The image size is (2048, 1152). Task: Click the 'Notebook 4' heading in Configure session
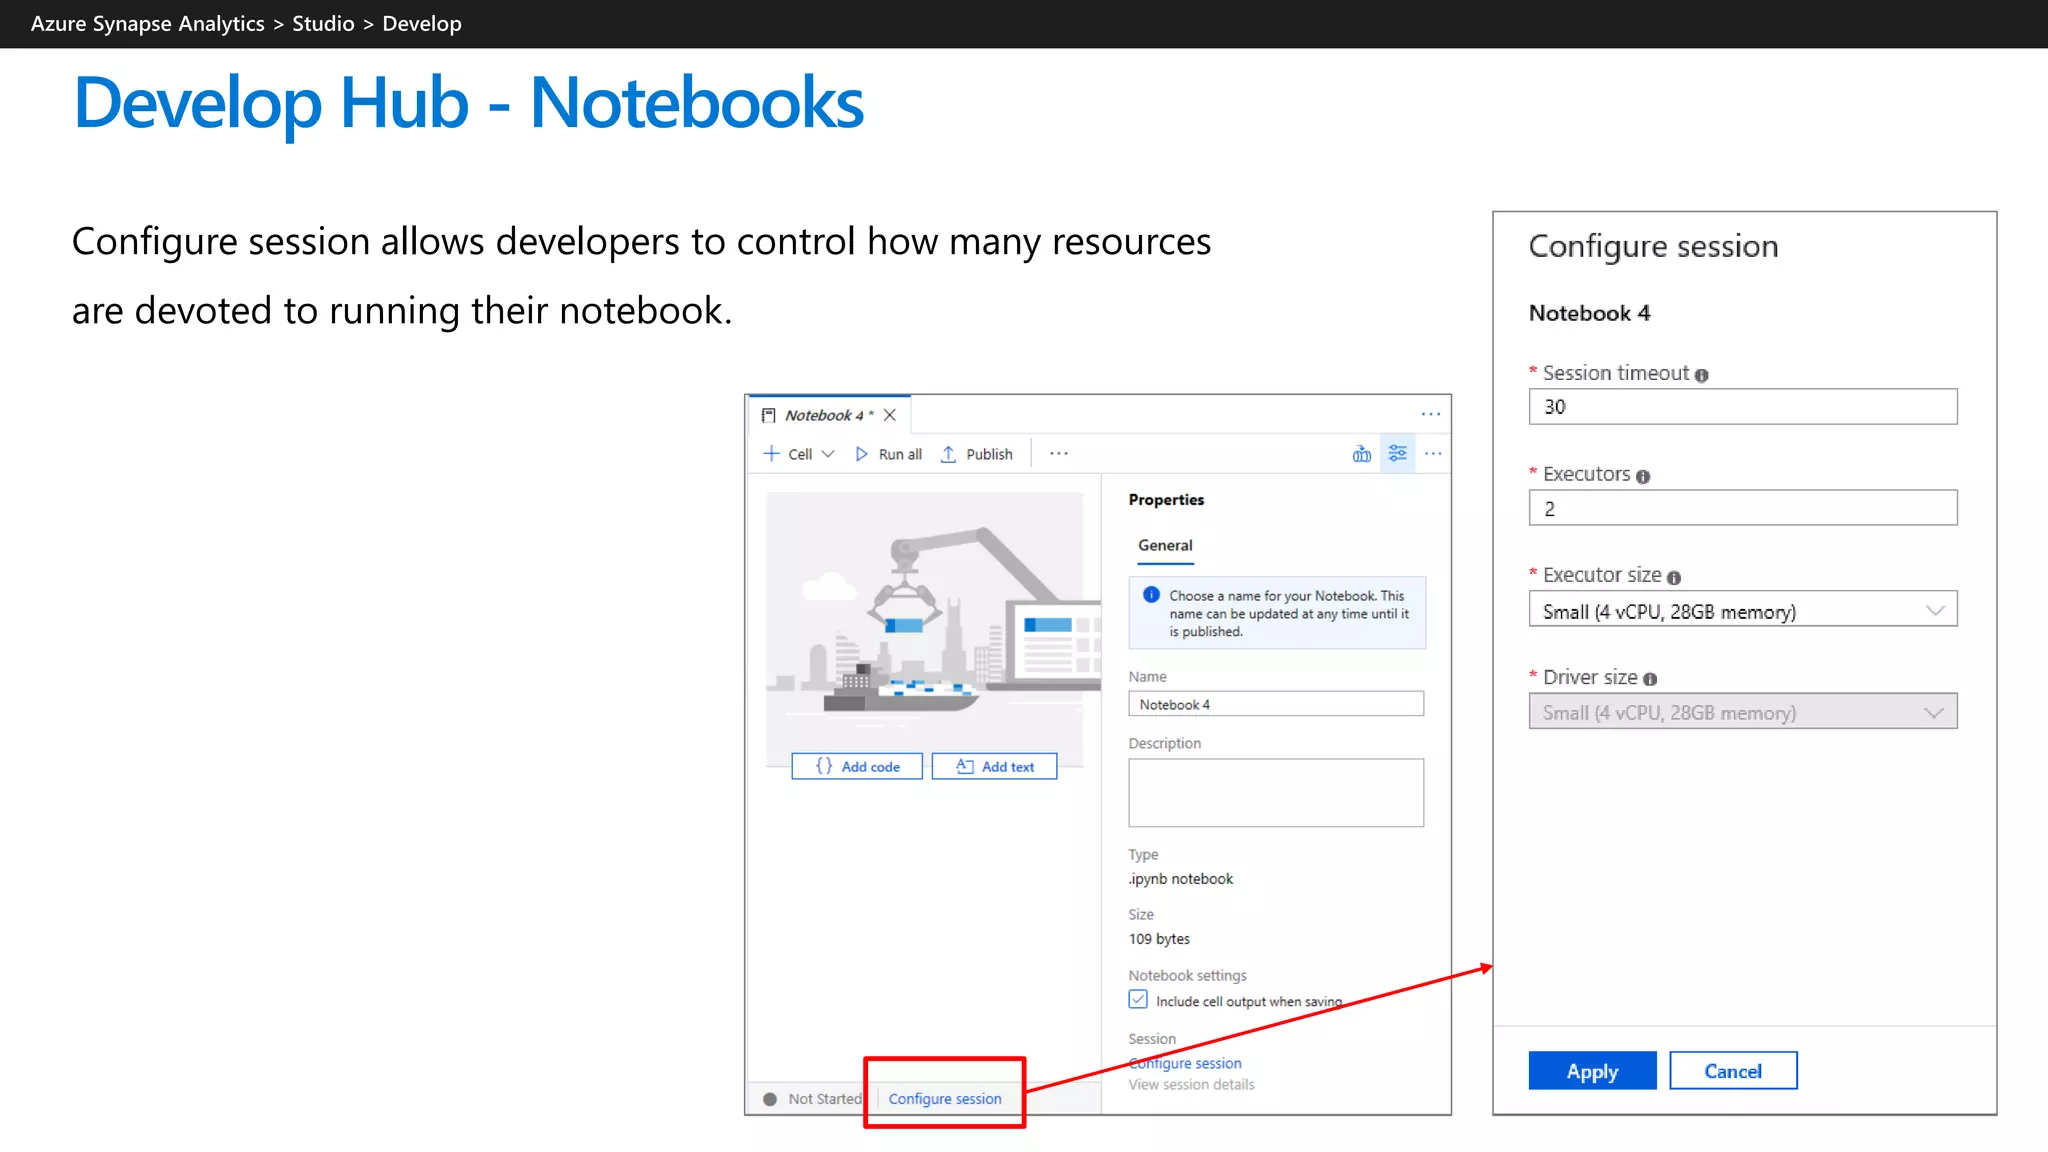[1589, 314]
